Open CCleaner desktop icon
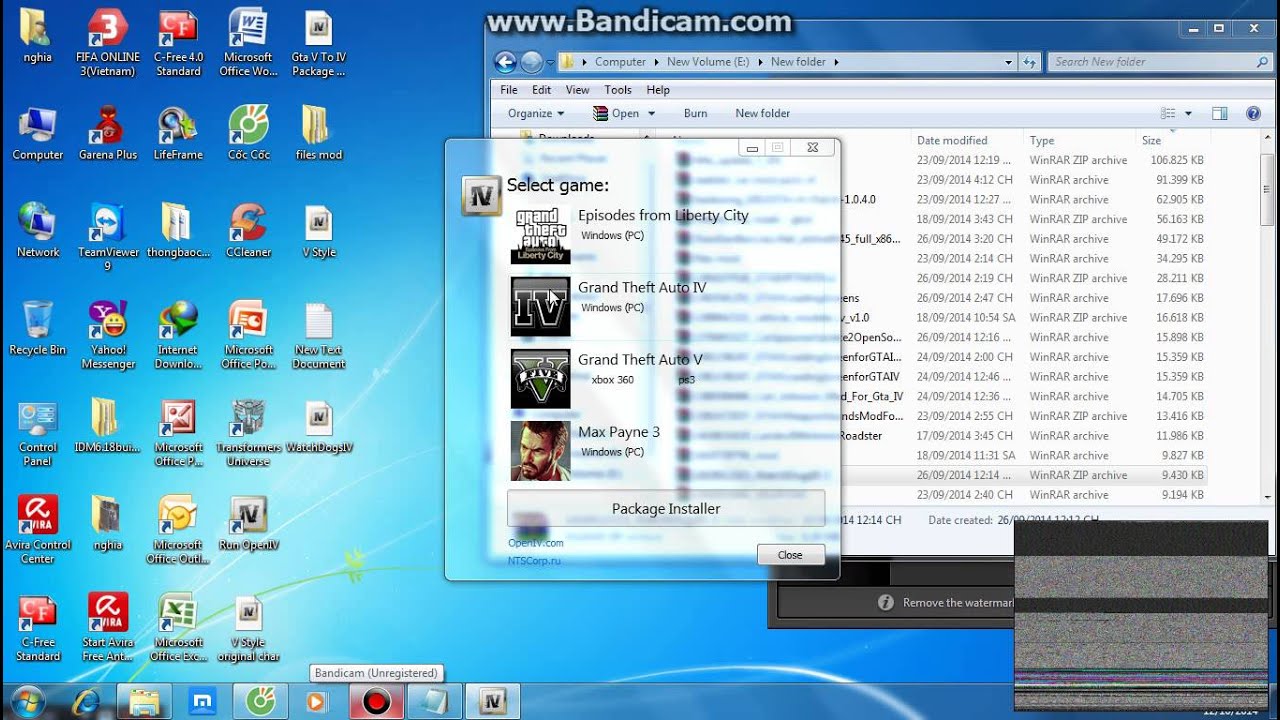The image size is (1280, 720). [248, 231]
